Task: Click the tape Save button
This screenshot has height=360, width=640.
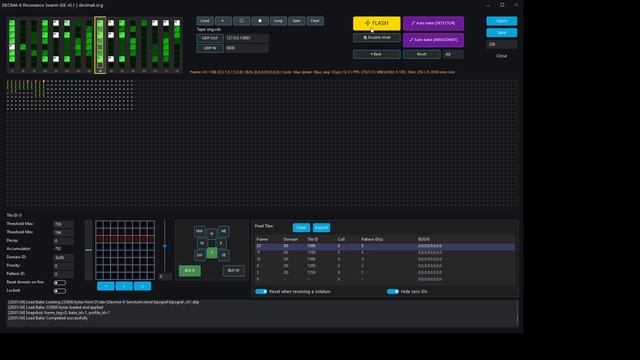Action: 296,21
